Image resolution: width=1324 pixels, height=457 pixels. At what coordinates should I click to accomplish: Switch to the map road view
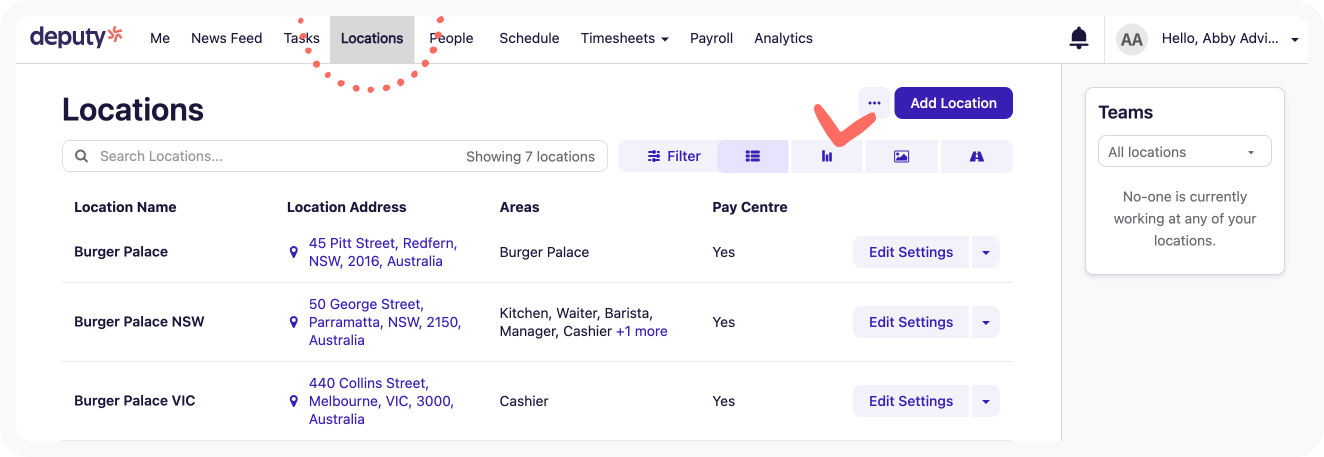pos(976,156)
